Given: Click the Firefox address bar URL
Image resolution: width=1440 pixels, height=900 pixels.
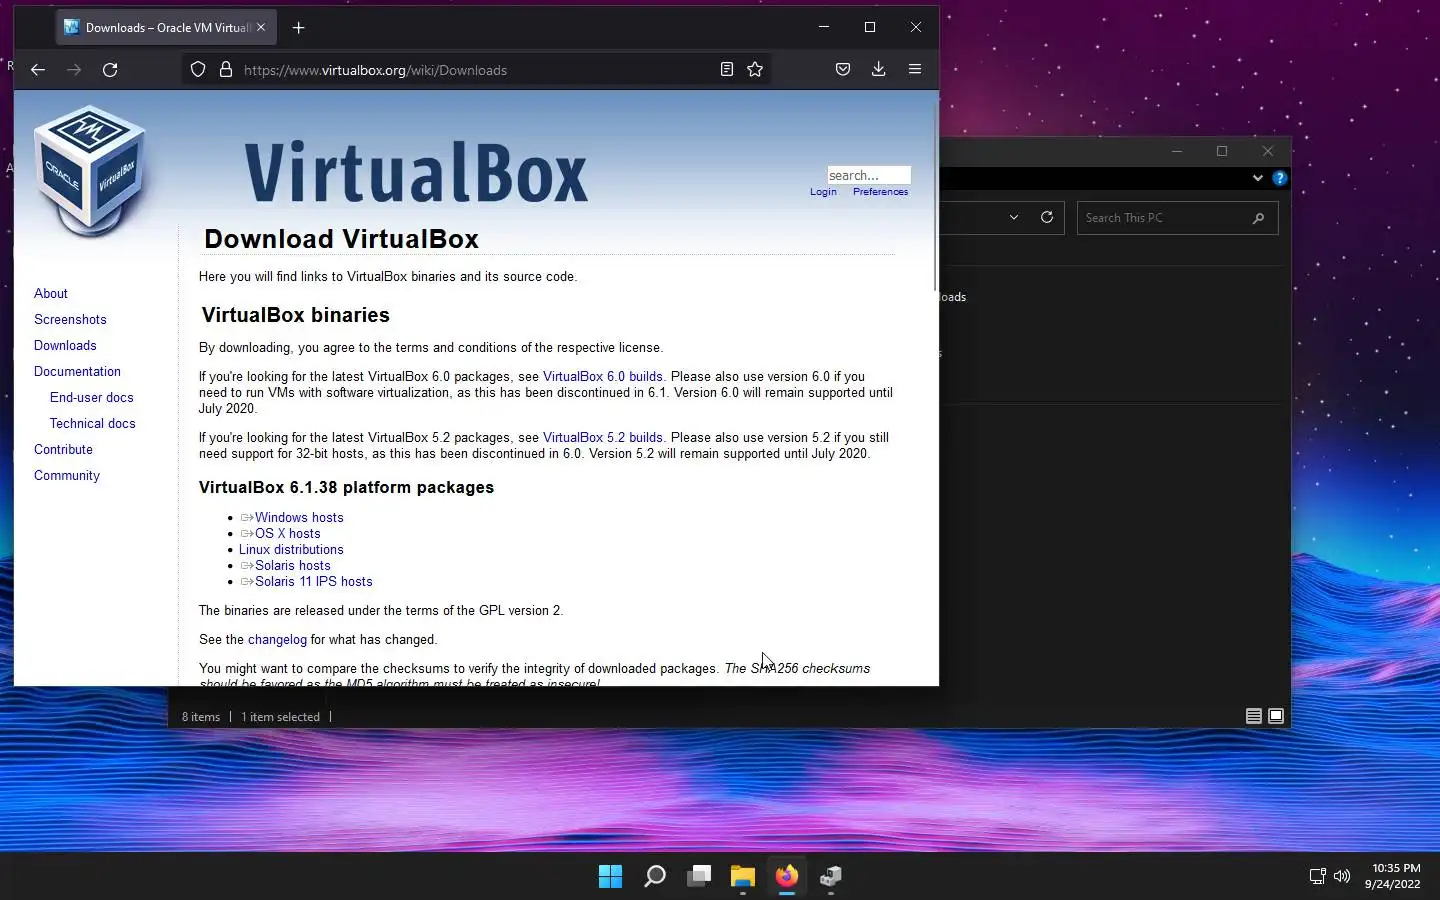Looking at the screenshot, I should [x=375, y=70].
